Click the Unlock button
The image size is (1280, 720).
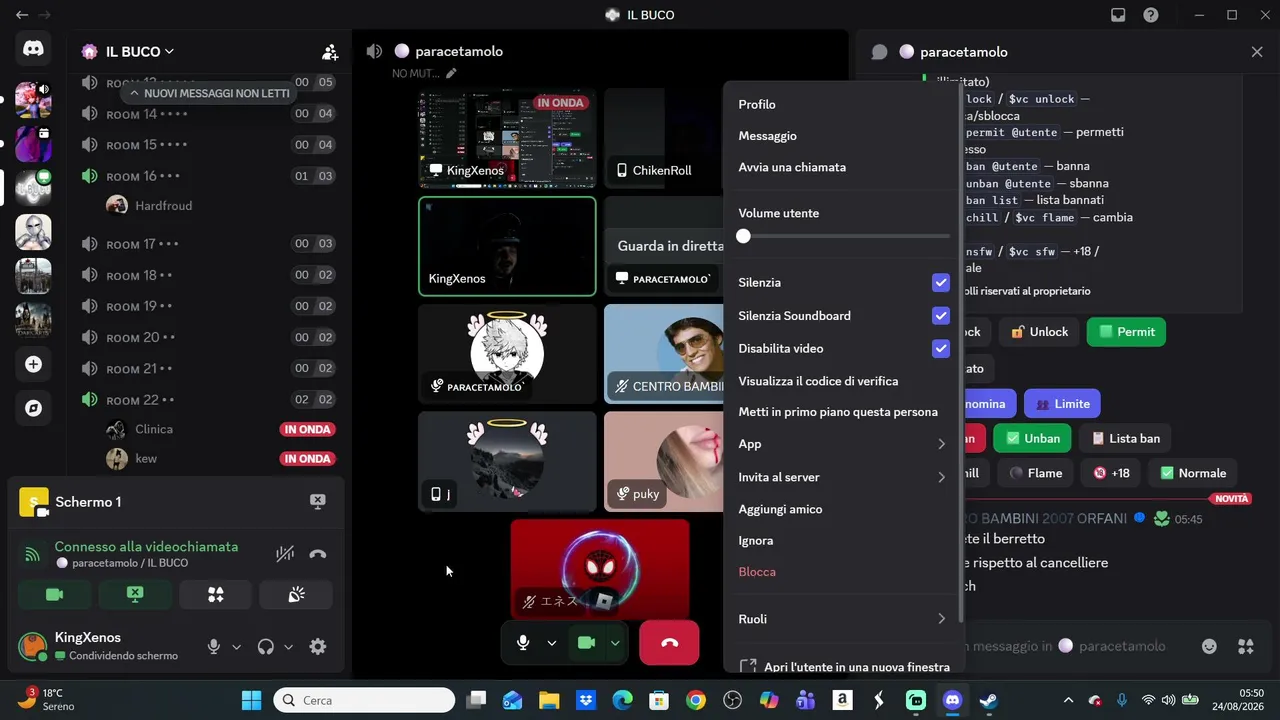(1039, 332)
